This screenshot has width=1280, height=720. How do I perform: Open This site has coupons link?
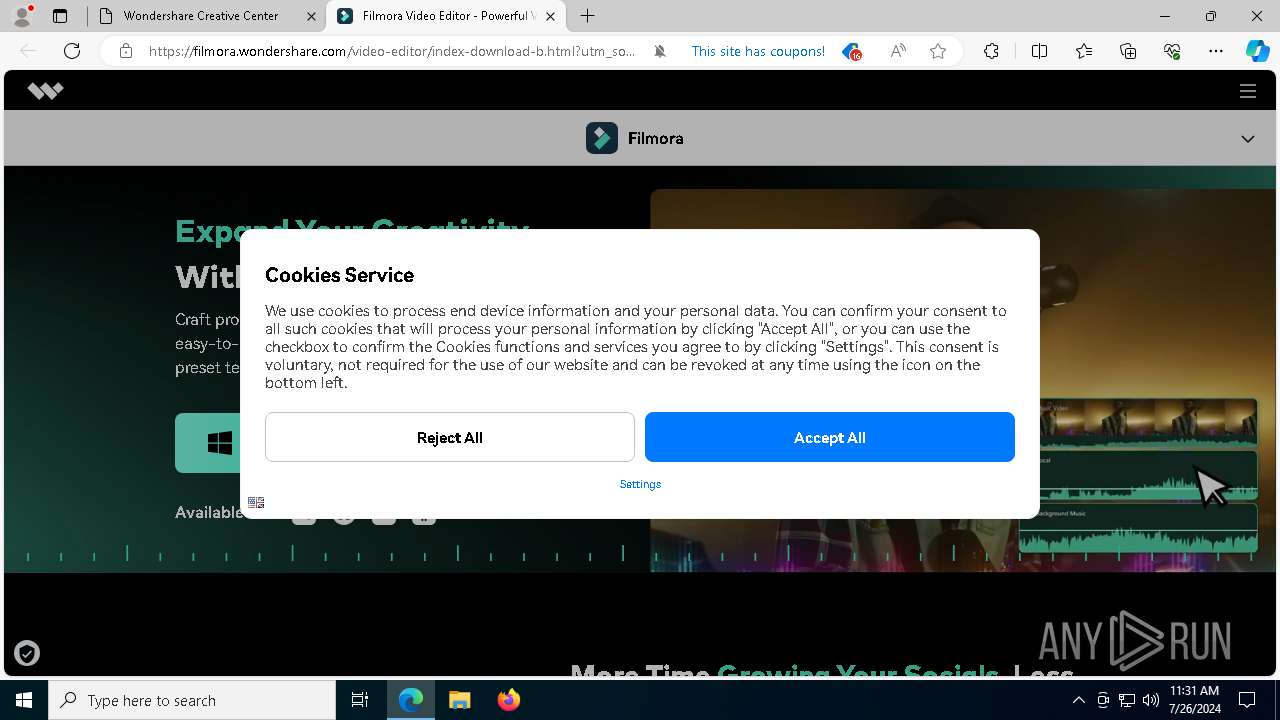tap(758, 51)
